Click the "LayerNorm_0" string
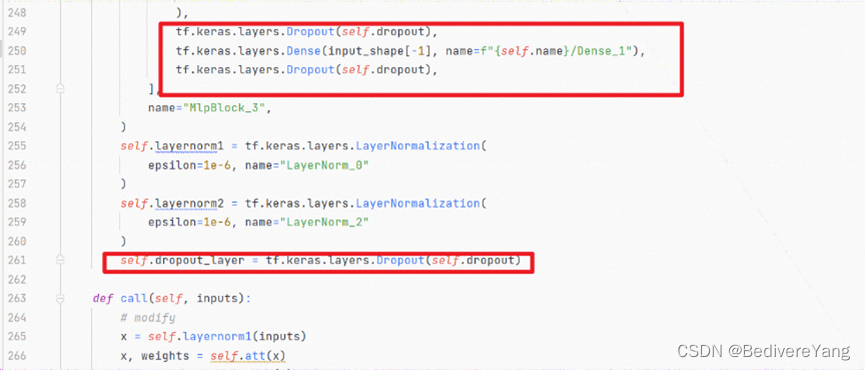Viewport: 865px width, 370px height. (x=324, y=165)
